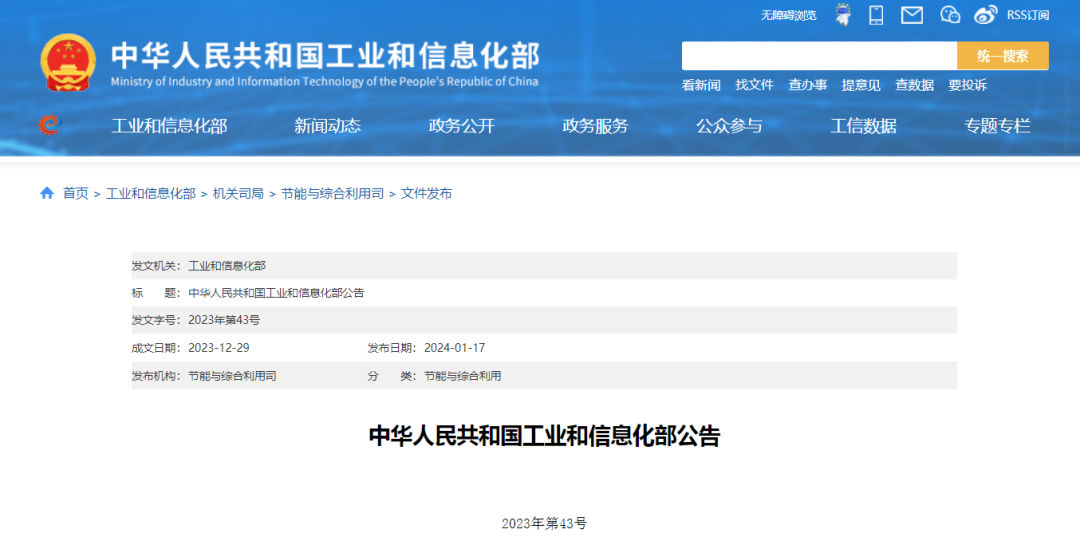Select 查数据 quick link
Image resolution: width=1080 pixels, height=549 pixels.
pyautogui.click(x=914, y=85)
